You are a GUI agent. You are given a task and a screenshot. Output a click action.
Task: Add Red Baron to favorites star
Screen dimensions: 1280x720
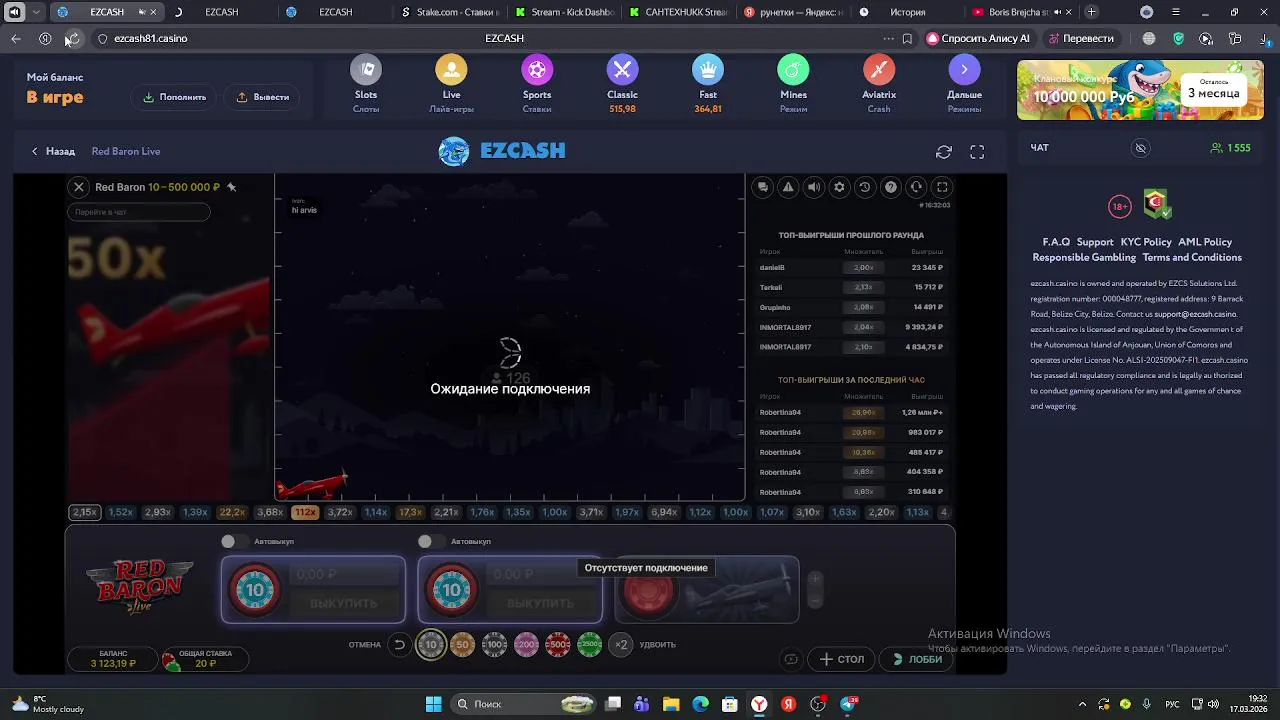coord(231,187)
